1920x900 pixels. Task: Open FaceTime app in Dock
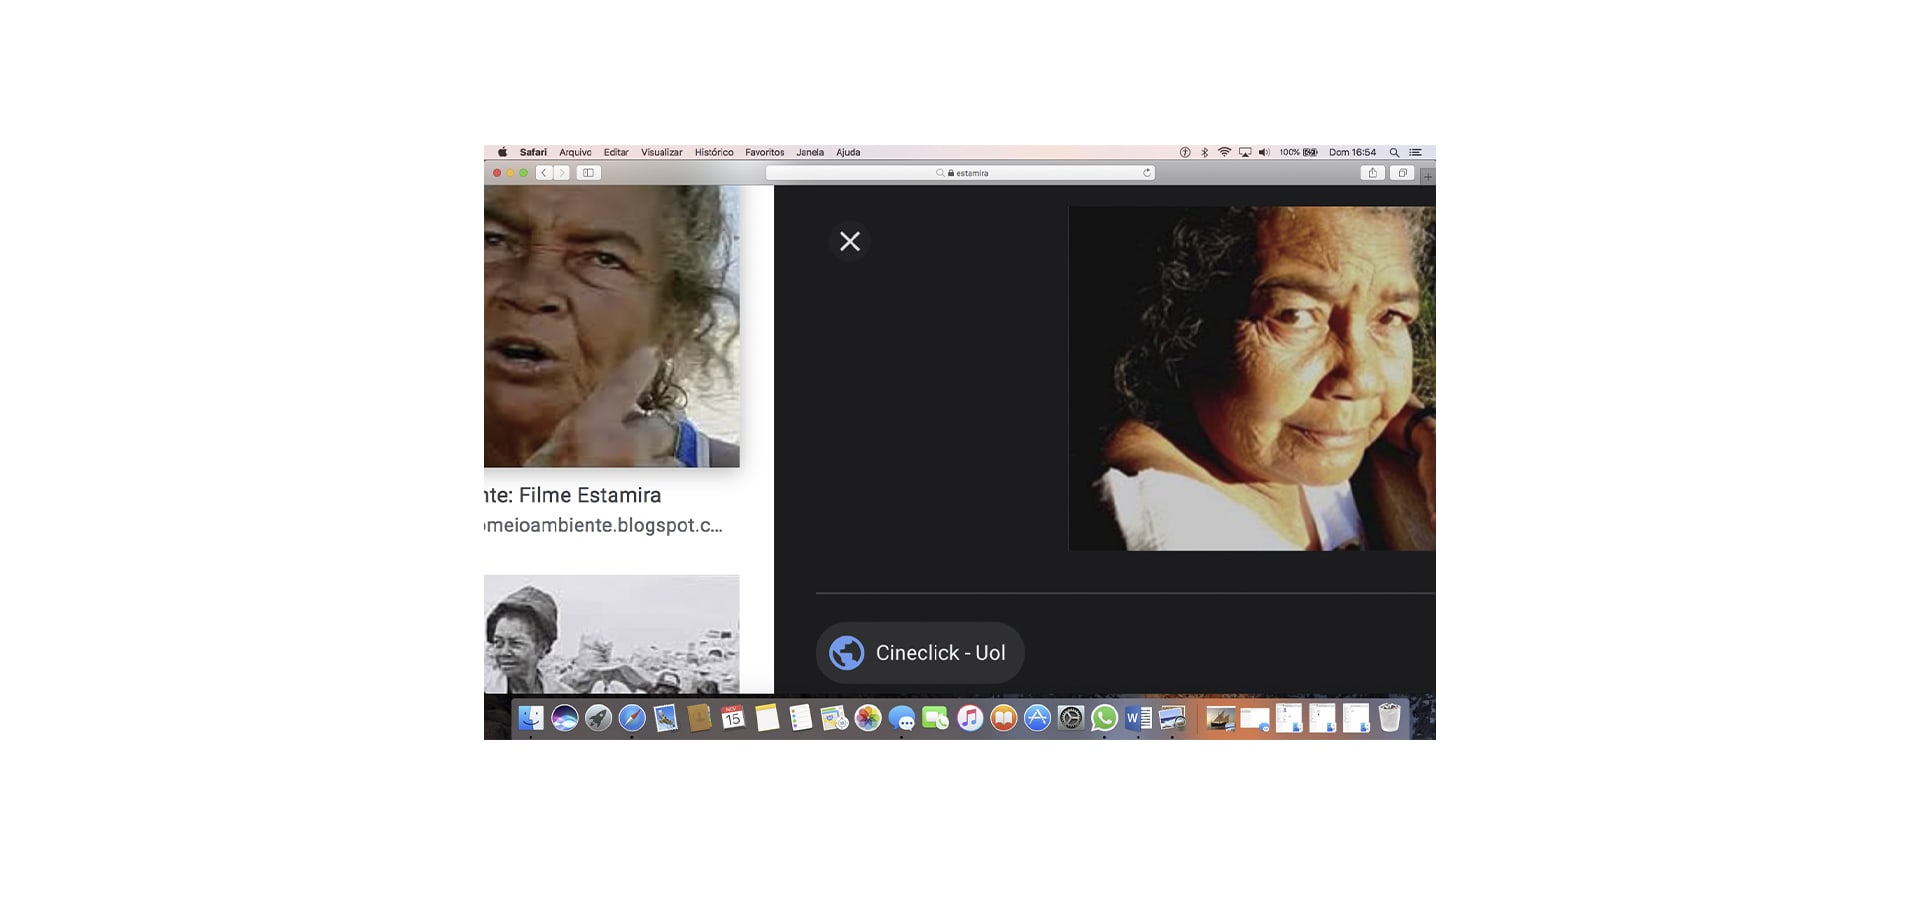935,718
